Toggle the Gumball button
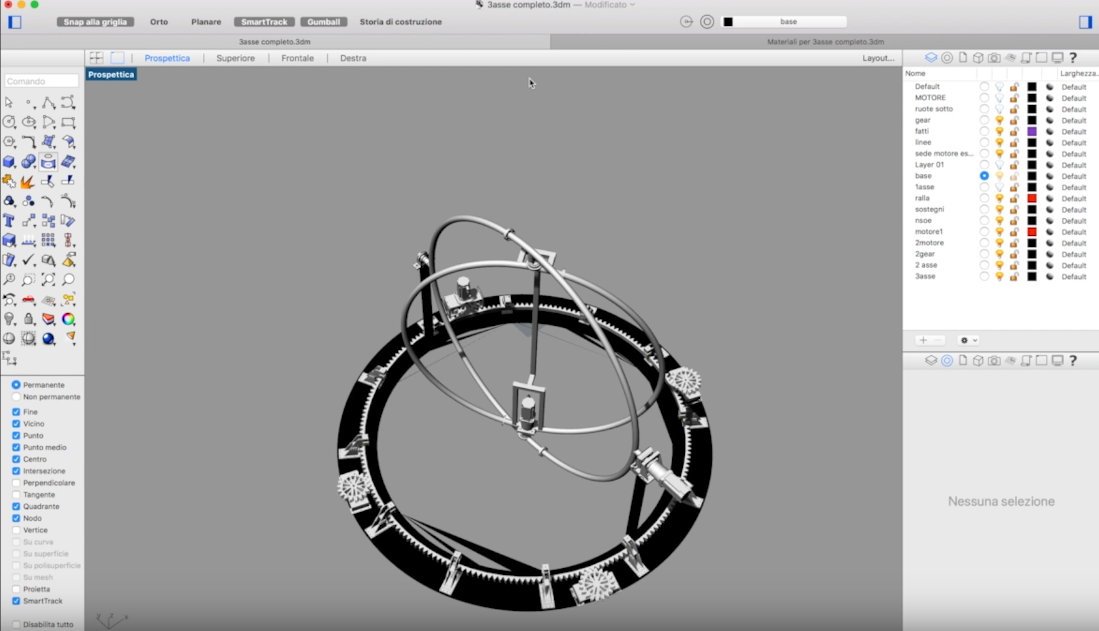This screenshot has height=631, width=1099. (324, 22)
